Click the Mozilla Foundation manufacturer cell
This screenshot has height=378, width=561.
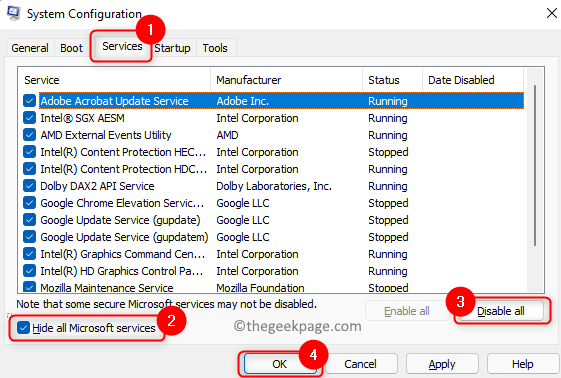260,288
